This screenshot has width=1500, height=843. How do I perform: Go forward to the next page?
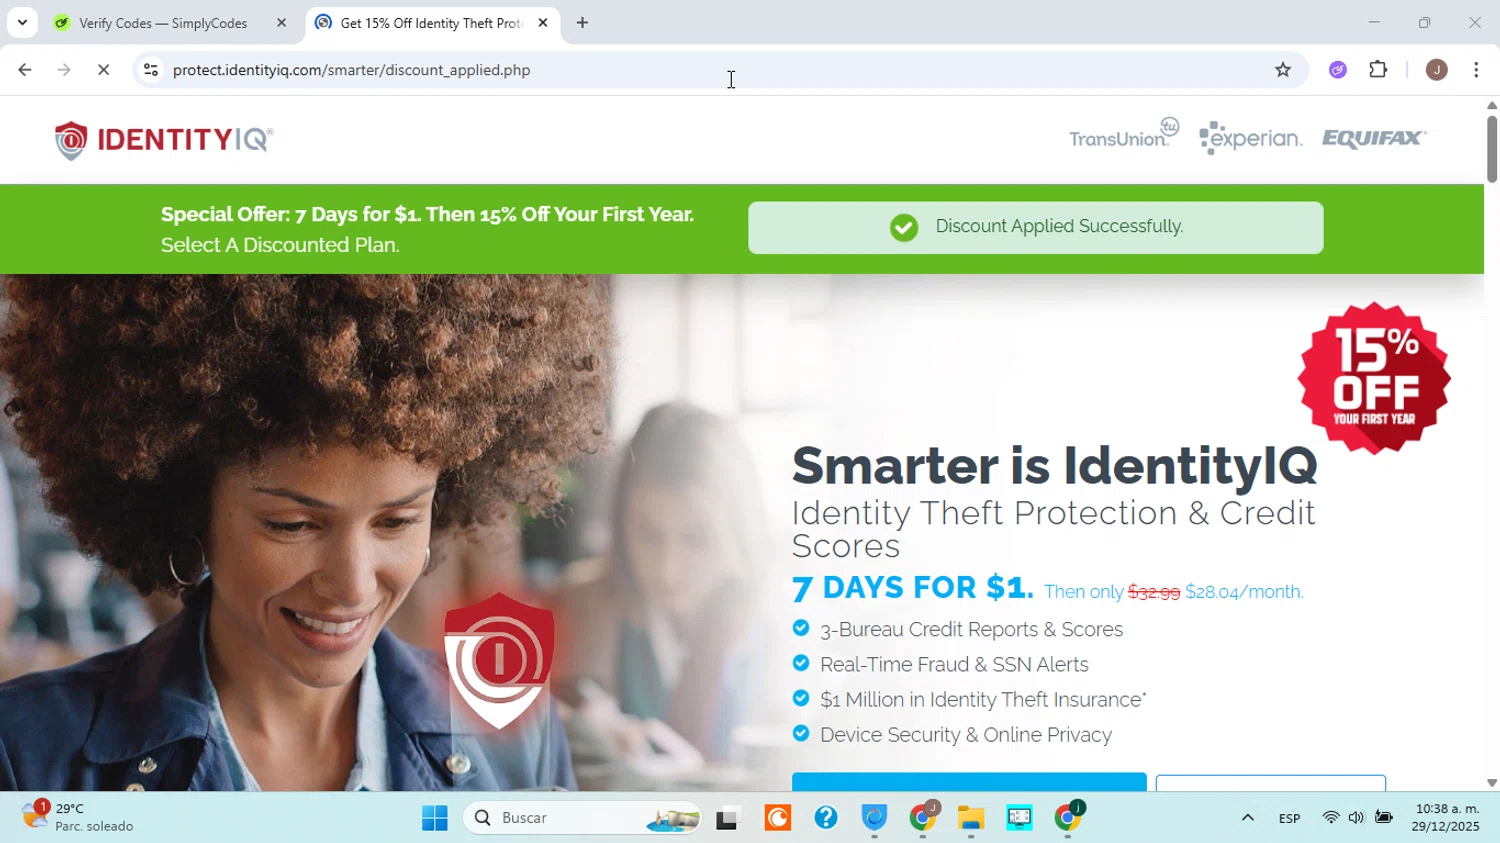pyautogui.click(x=64, y=70)
